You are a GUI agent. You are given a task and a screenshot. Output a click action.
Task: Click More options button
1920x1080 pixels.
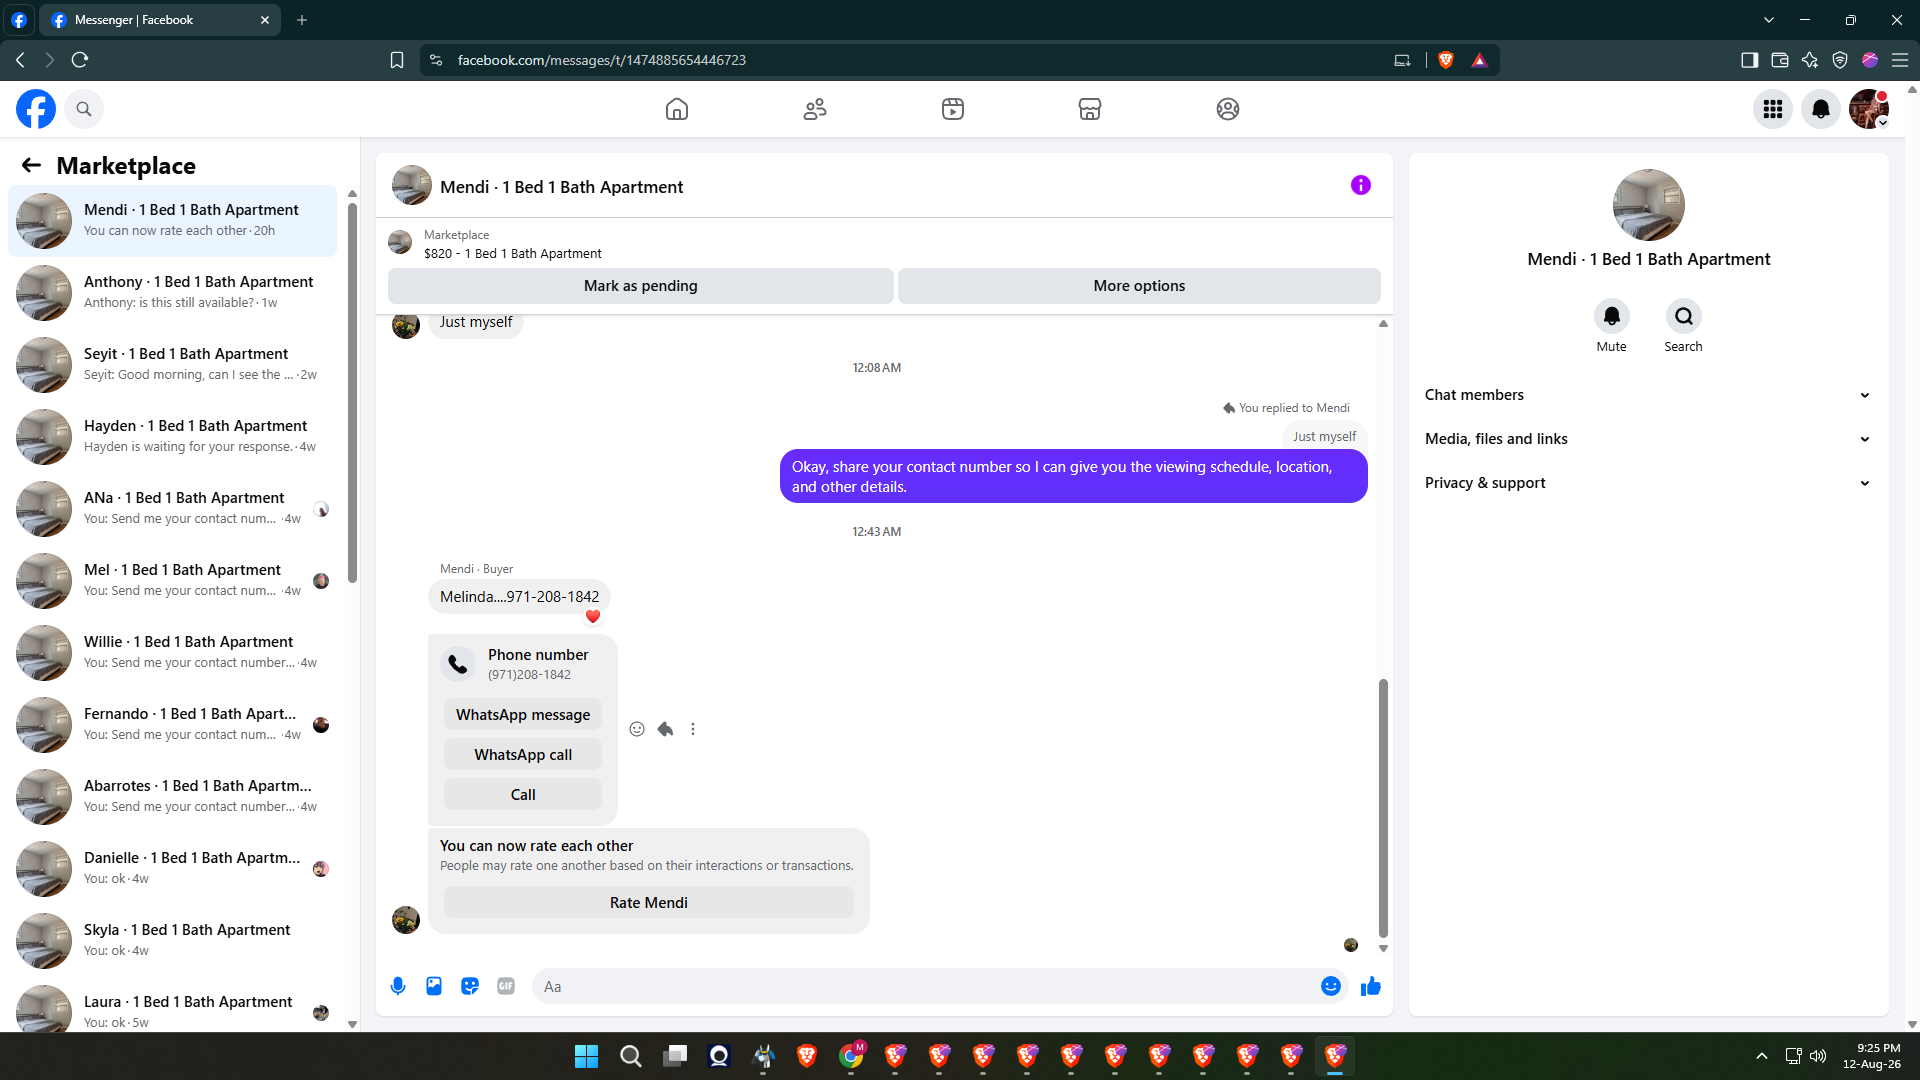(x=1139, y=286)
